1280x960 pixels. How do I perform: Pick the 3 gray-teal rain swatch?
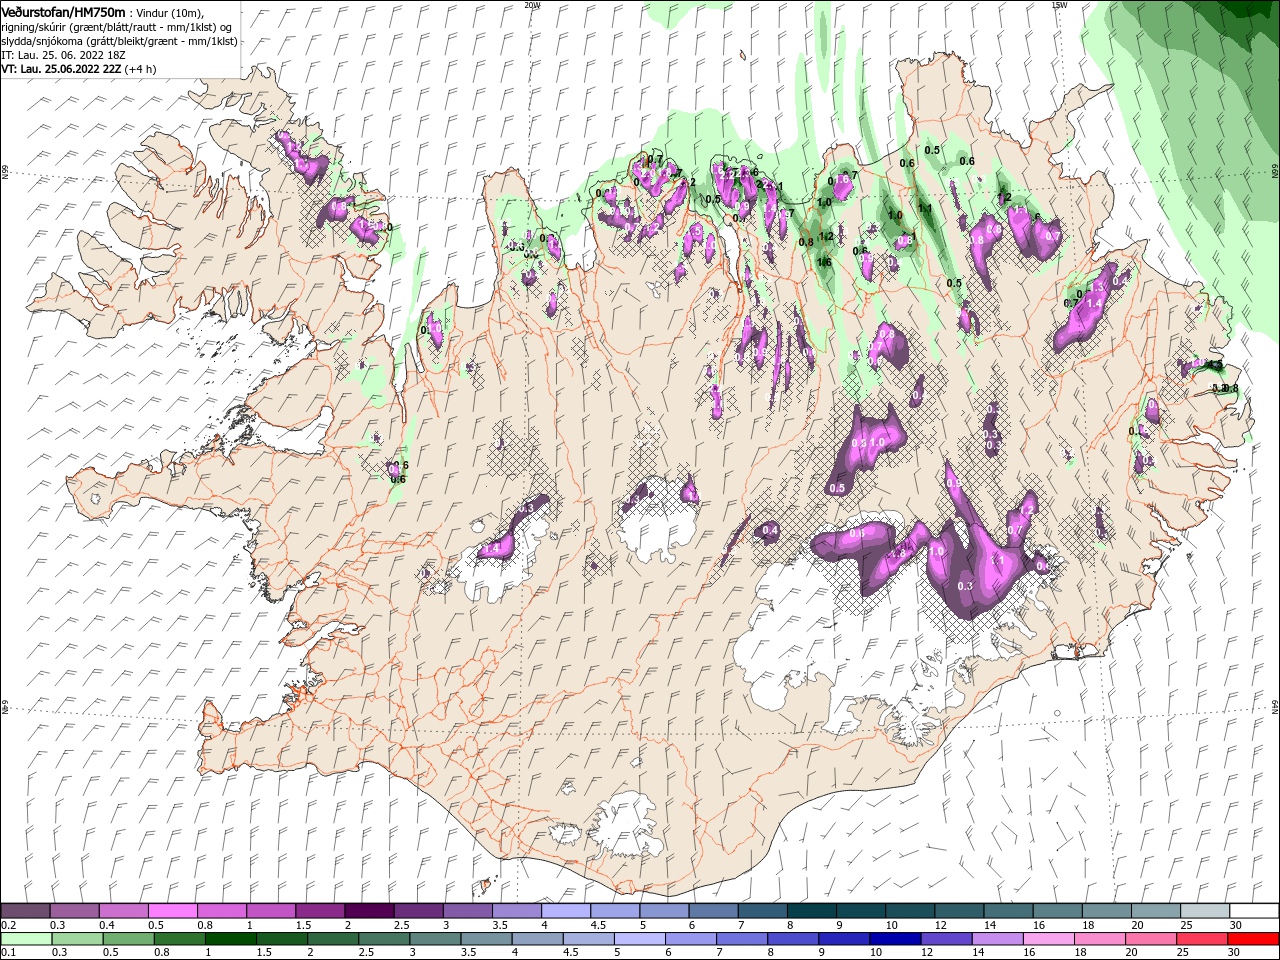pyautogui.click(x=435, y=939)
